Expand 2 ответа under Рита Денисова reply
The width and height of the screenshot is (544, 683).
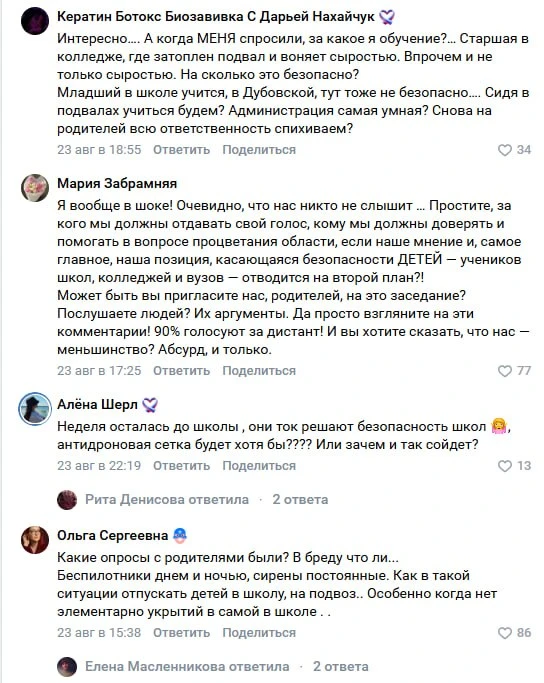(300, 499)
